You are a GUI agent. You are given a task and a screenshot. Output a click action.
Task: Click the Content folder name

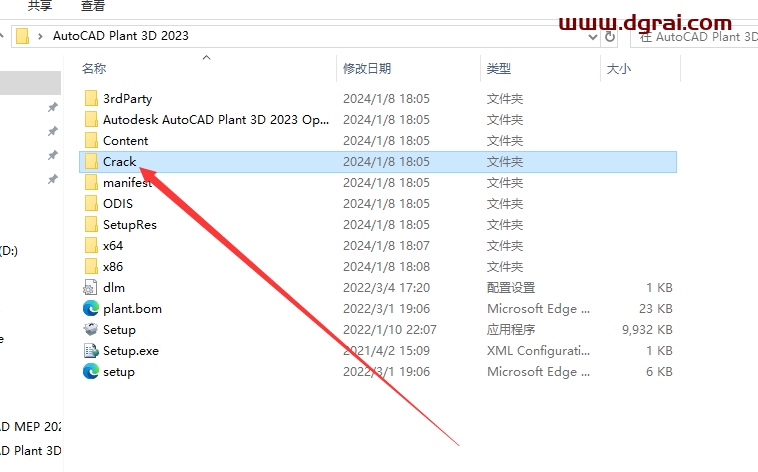(x=126, y=141)
